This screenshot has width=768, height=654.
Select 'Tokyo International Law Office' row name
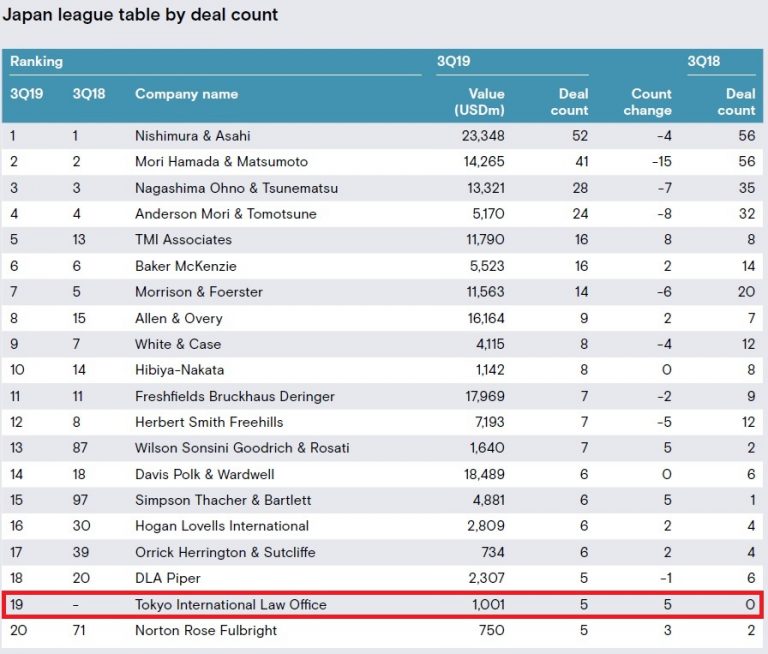pos(231,605)
